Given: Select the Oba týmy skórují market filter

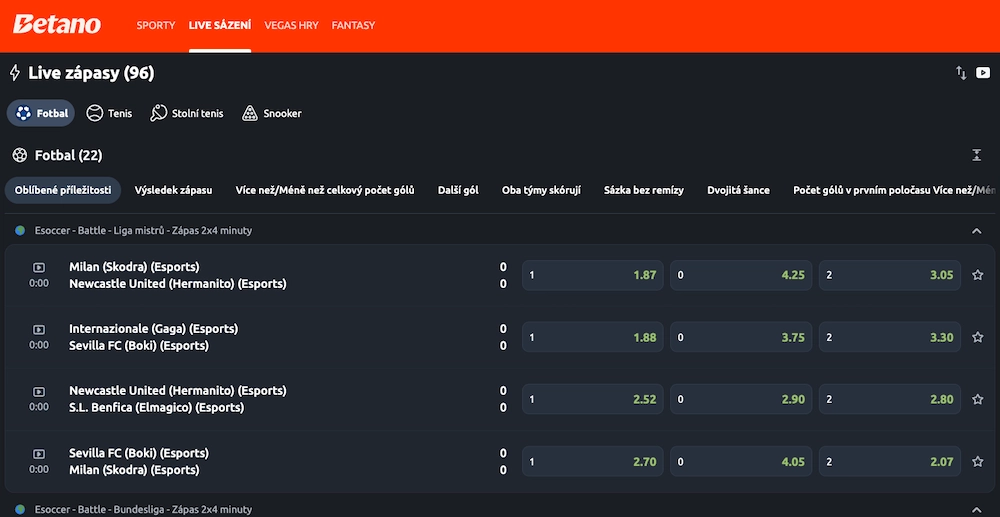Looking at the screenshot, I should (x=541, y=190).
